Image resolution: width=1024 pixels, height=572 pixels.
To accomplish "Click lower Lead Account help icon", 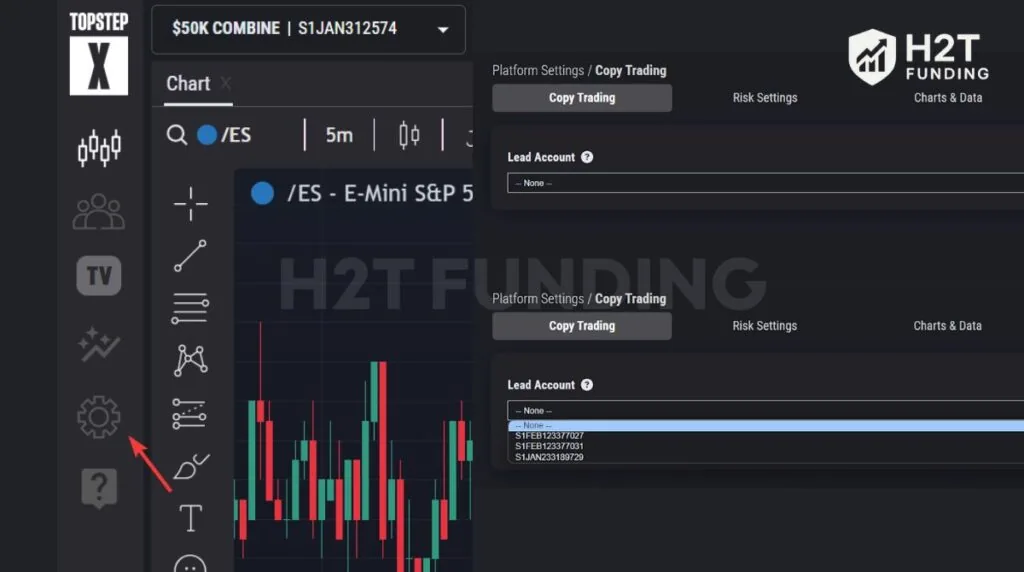I will click(x=587, y=385).
